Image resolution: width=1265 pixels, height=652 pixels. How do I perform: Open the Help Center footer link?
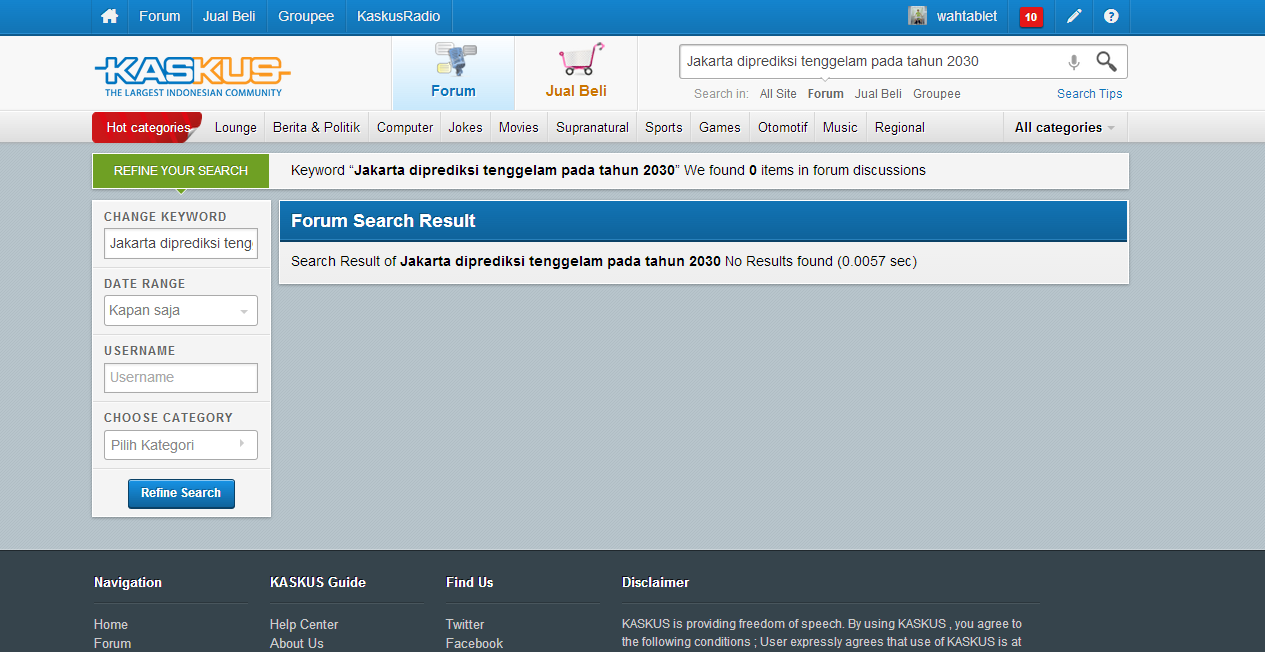pyautogui.click(x=304, y=624)
